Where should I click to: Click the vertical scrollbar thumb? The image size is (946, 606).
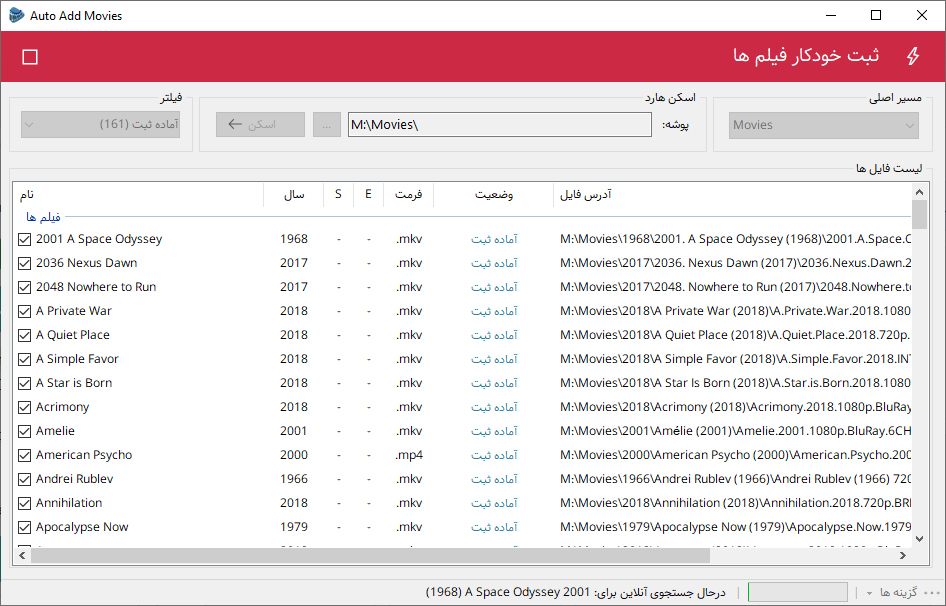tap(919, 214)
